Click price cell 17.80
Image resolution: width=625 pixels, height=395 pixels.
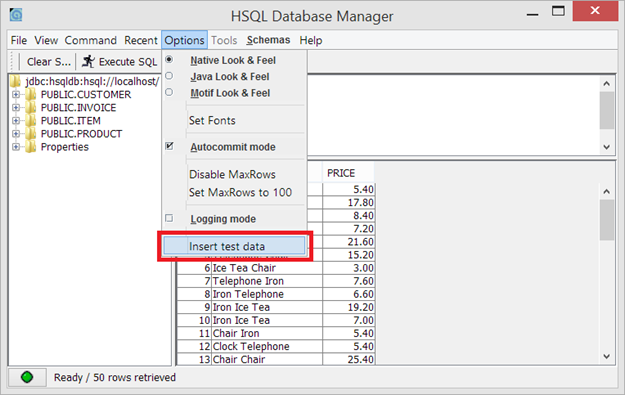point(349,202)
